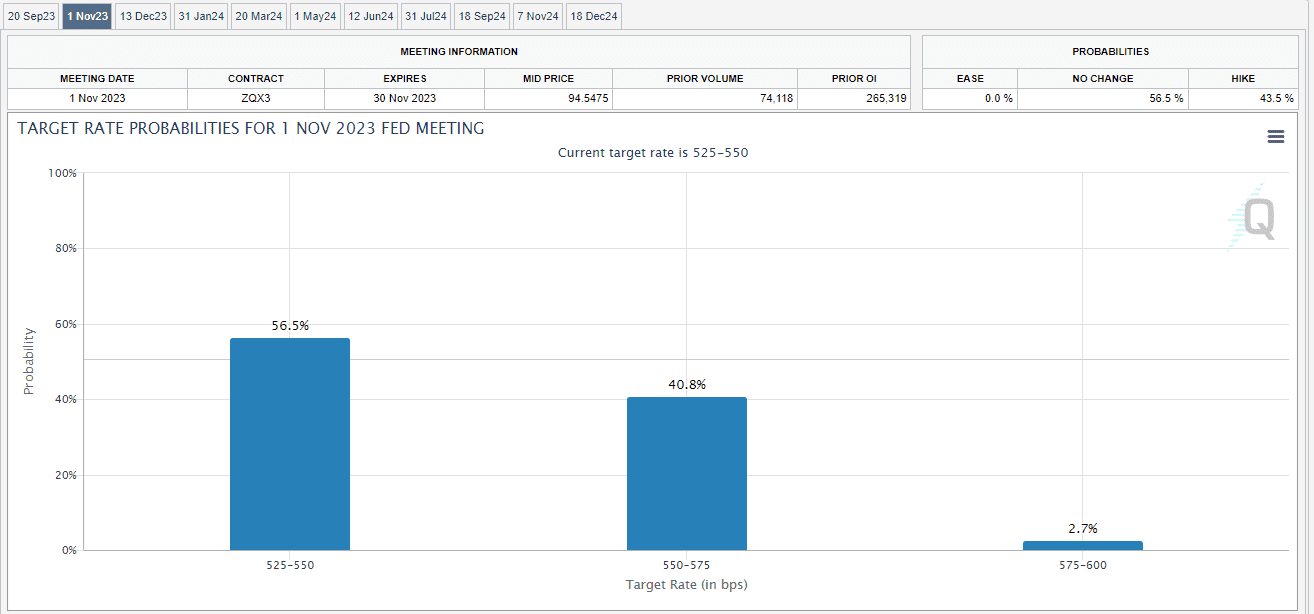Screen dimensions: 1314x614
Task: Show the 7 Nov24 meeting tab
Action: [x=538, y=16]
